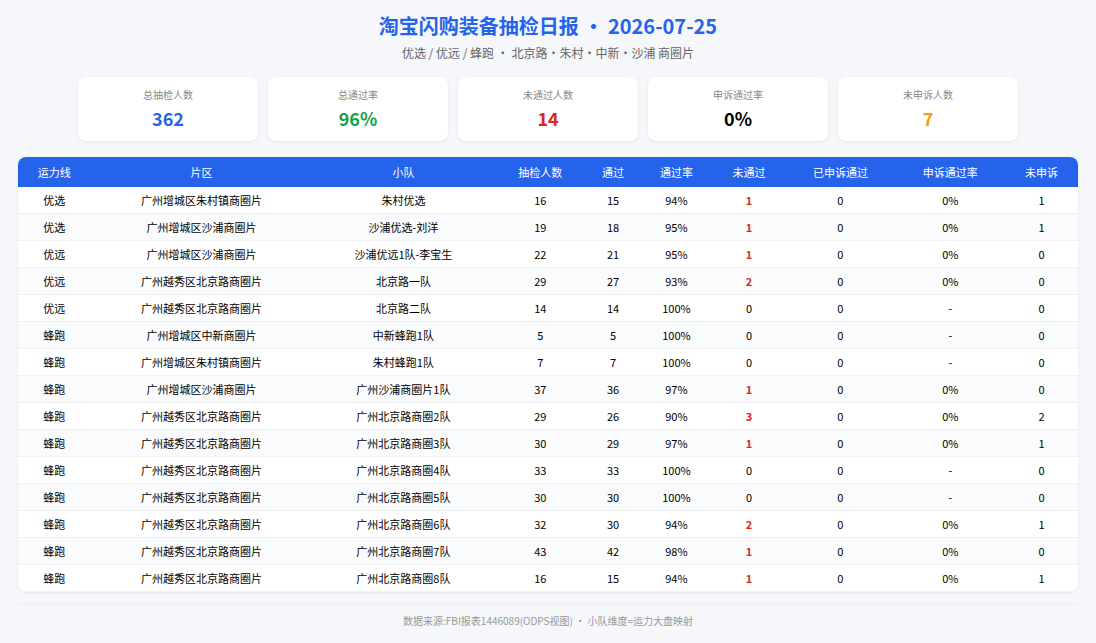
Task: Click red 未通过 value 2 in 商圈6队 row
Action: (x=749, y=526)
